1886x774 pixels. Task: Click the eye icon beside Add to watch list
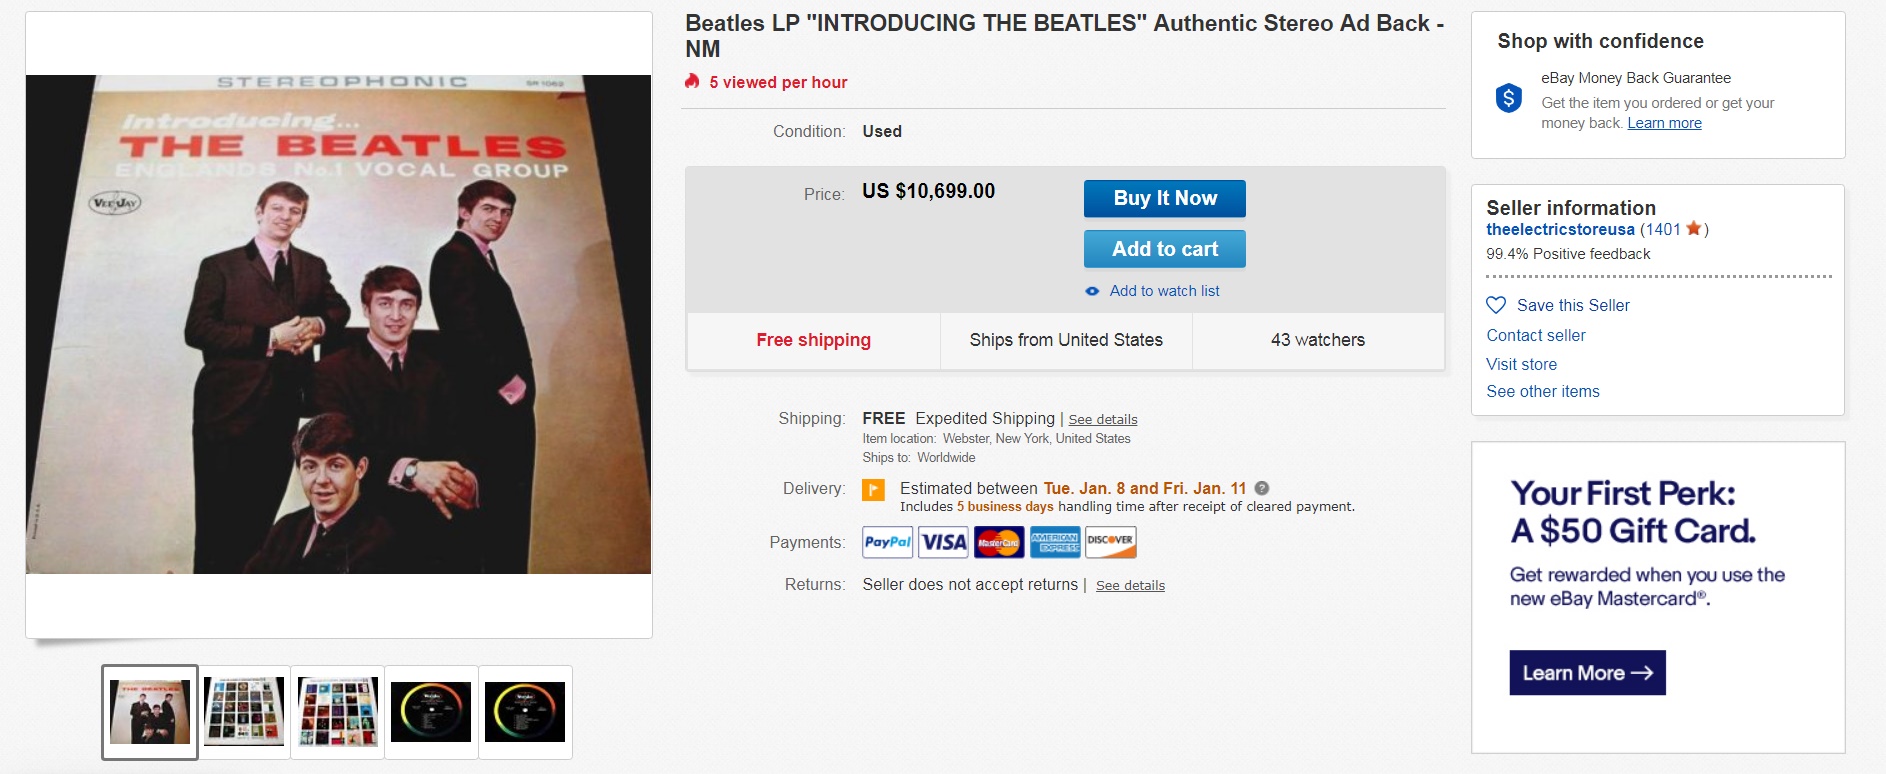tap(1092, 291)
